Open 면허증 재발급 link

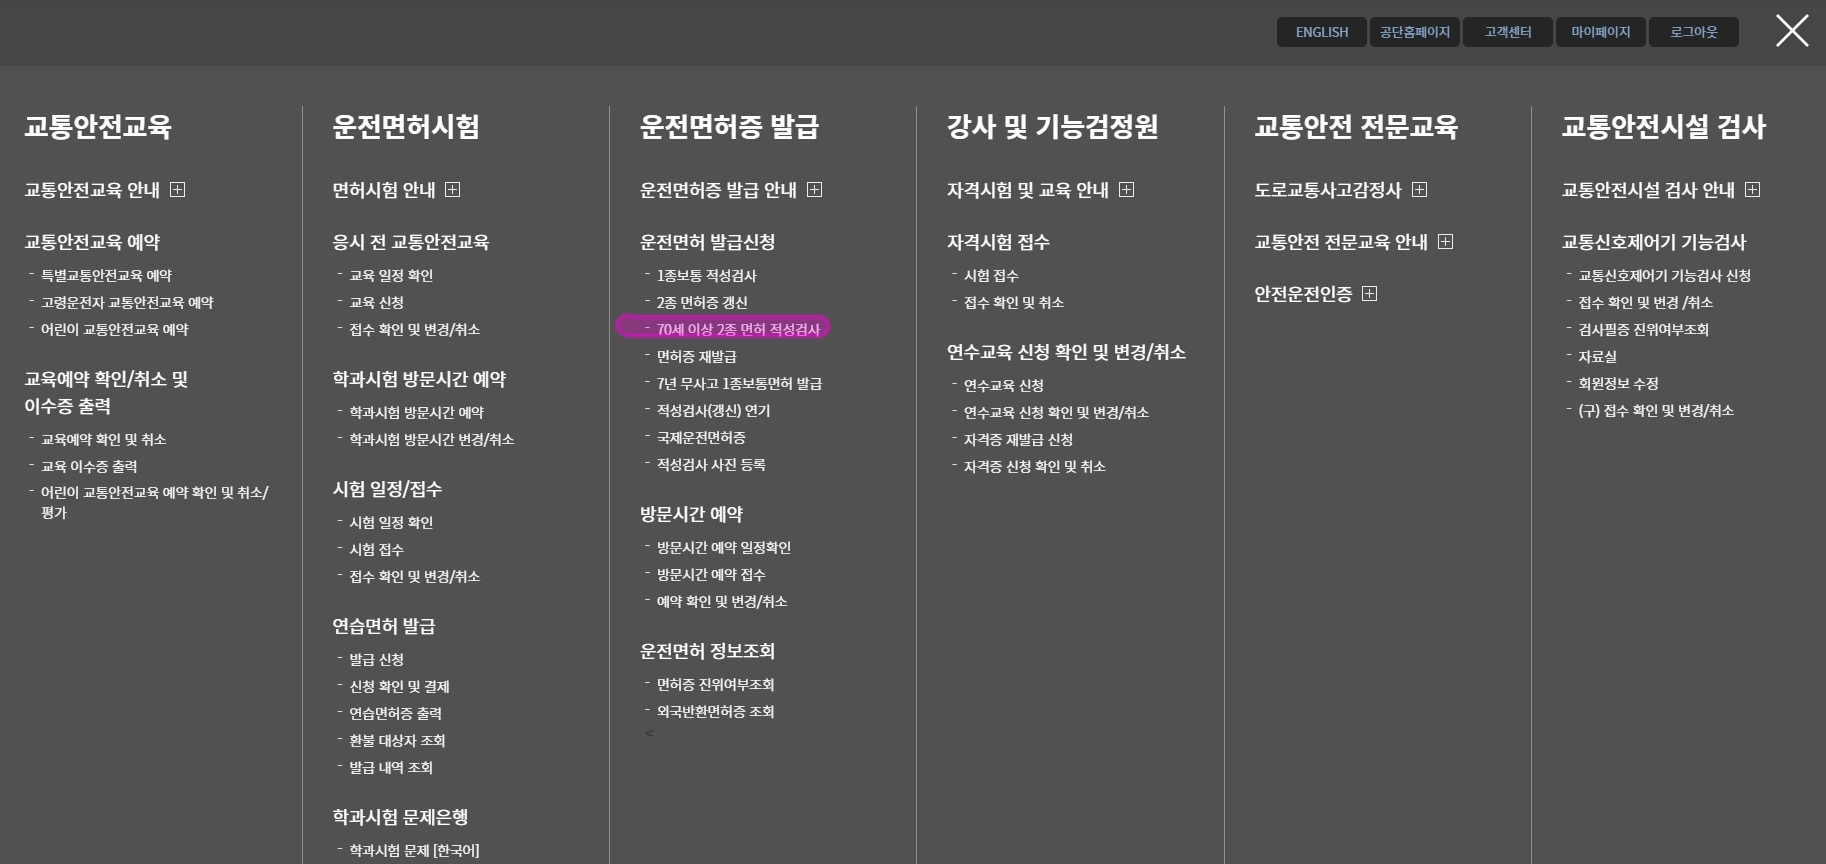pyautogui.click(x=696, y=356)
